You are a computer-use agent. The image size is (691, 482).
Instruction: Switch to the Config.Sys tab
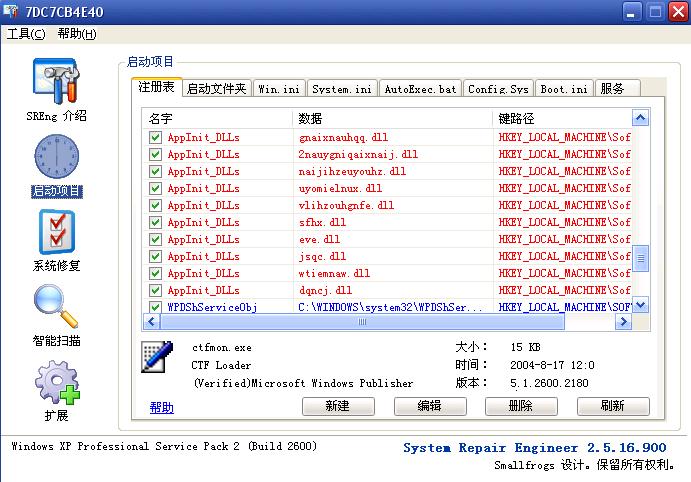coord(498,89)
